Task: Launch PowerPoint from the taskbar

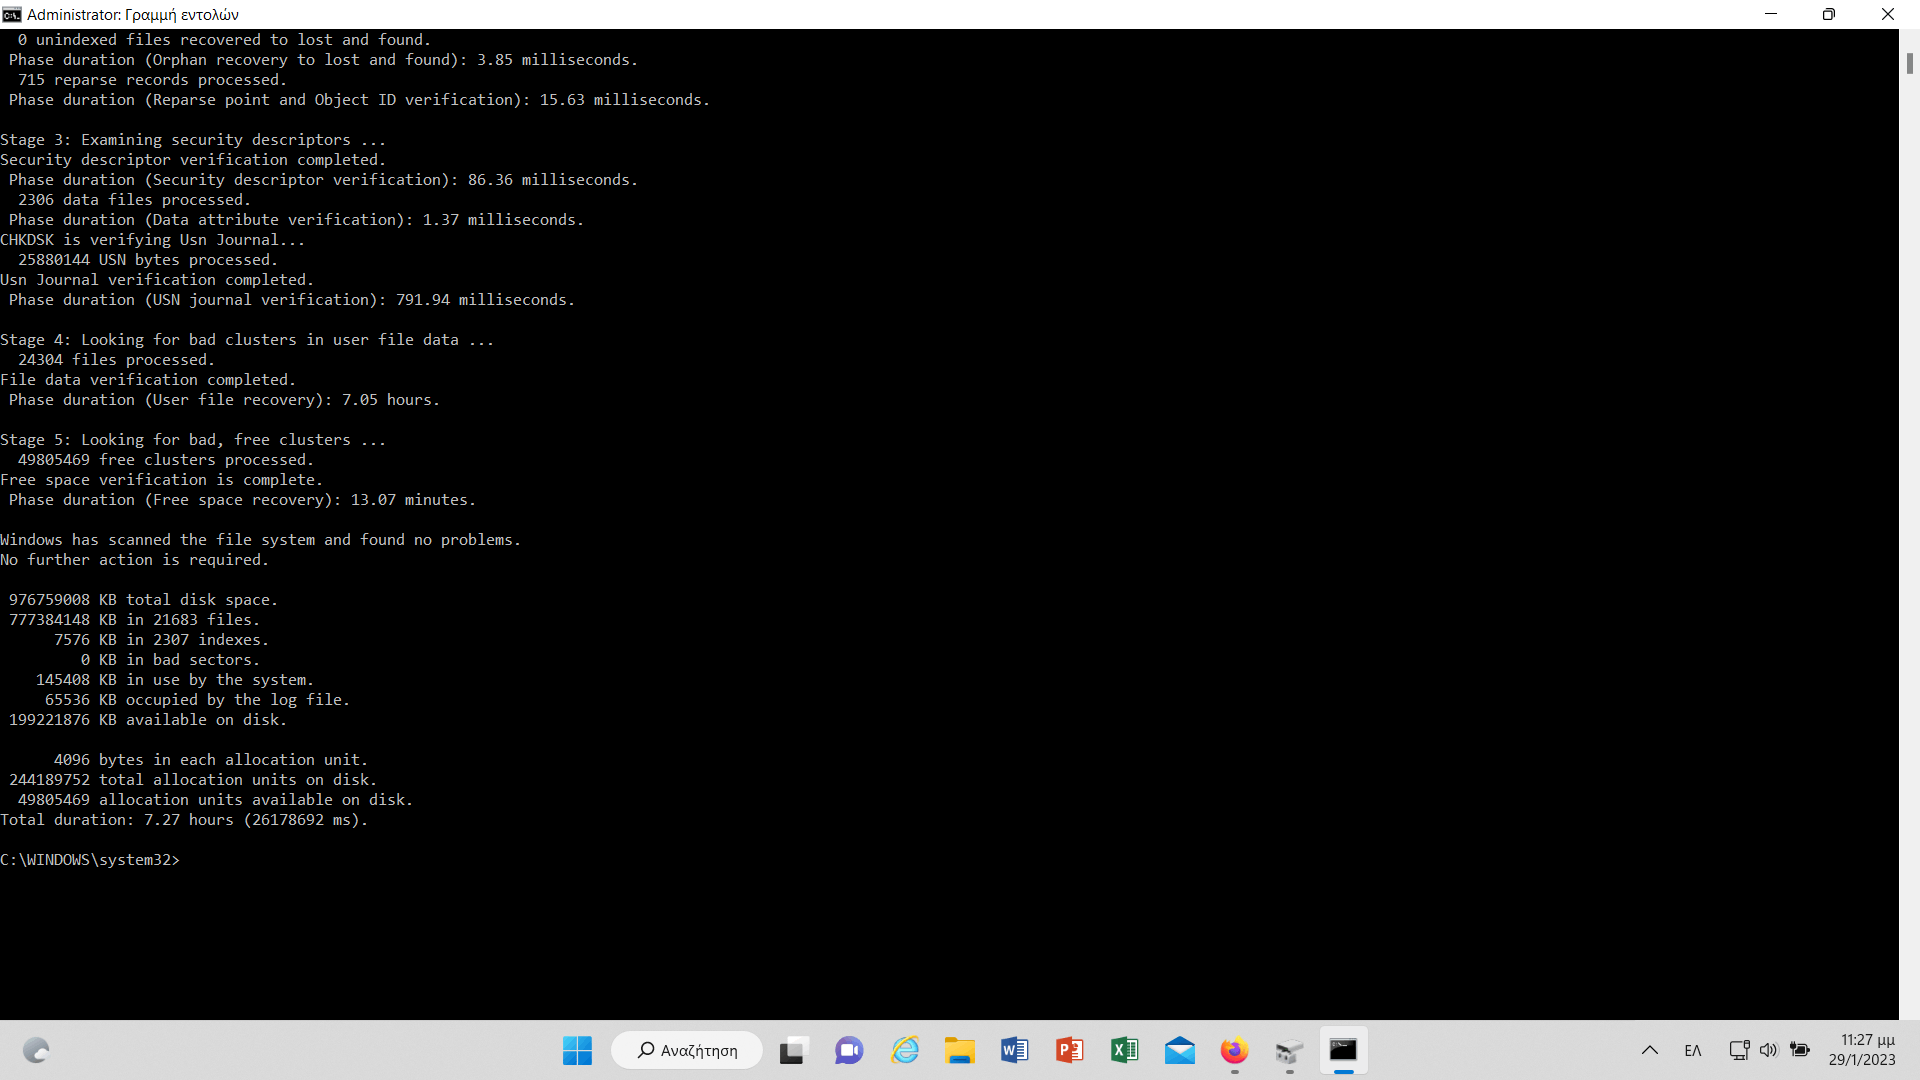Action: pyautogui.click(x=1070, y=1050)
